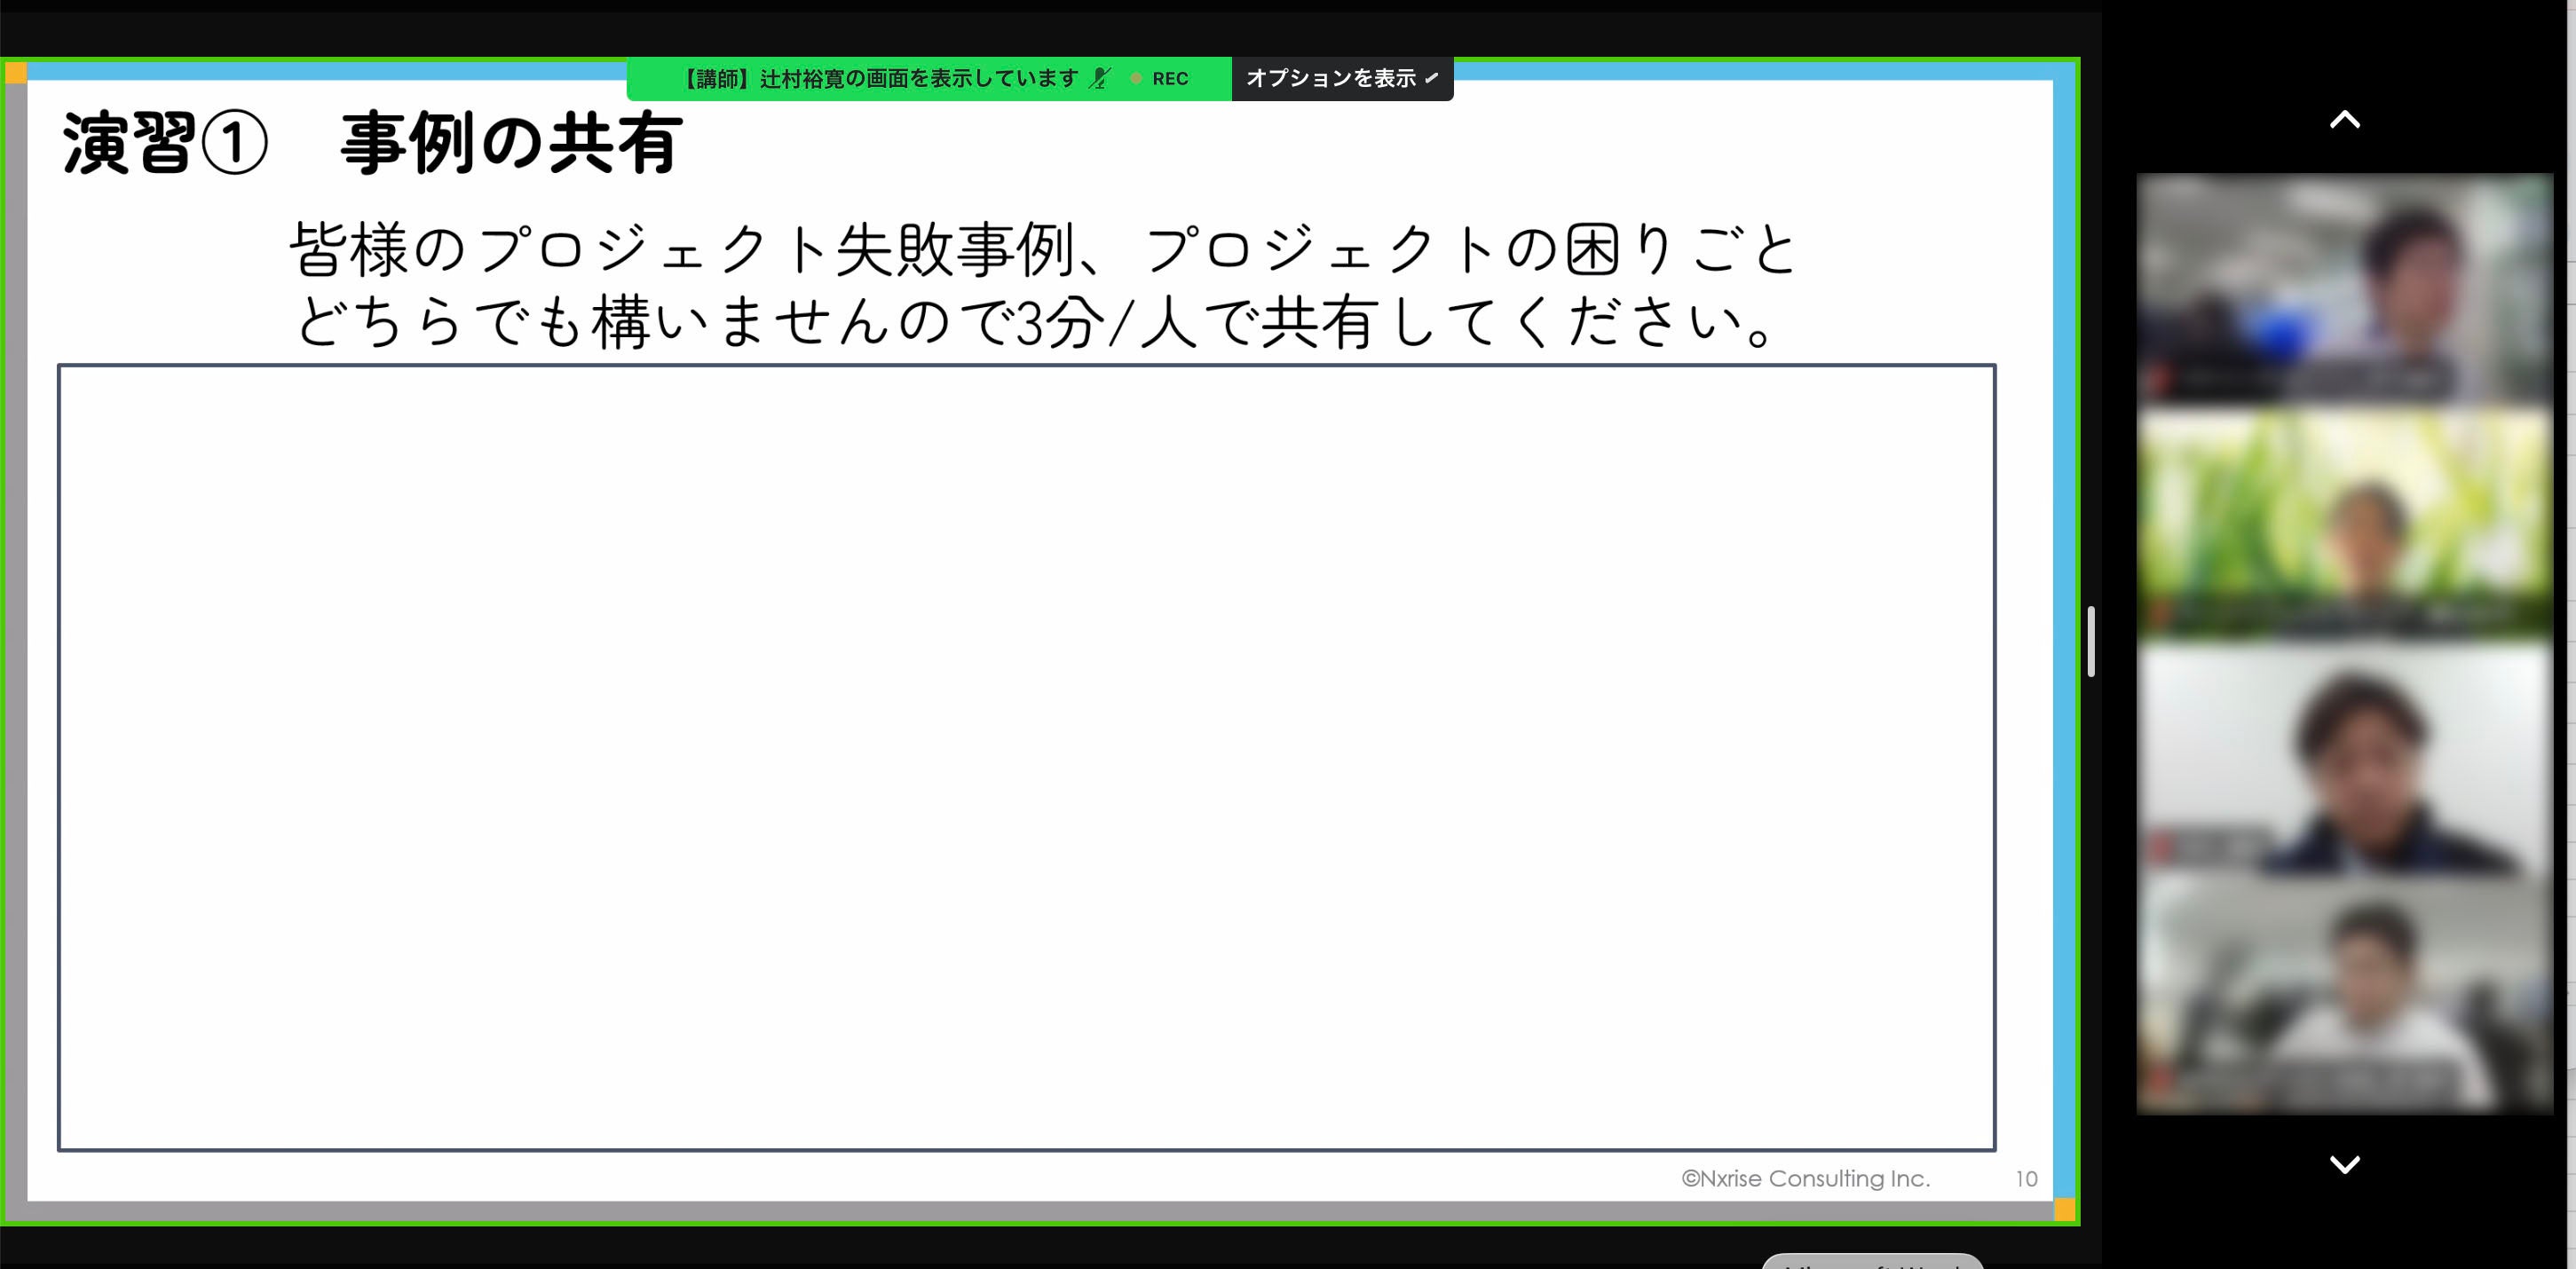Viewport: 2576px width, 1269px height.
Task: Click the green 画面を表示しています sharing banner text
Action: tap(880, 78)
